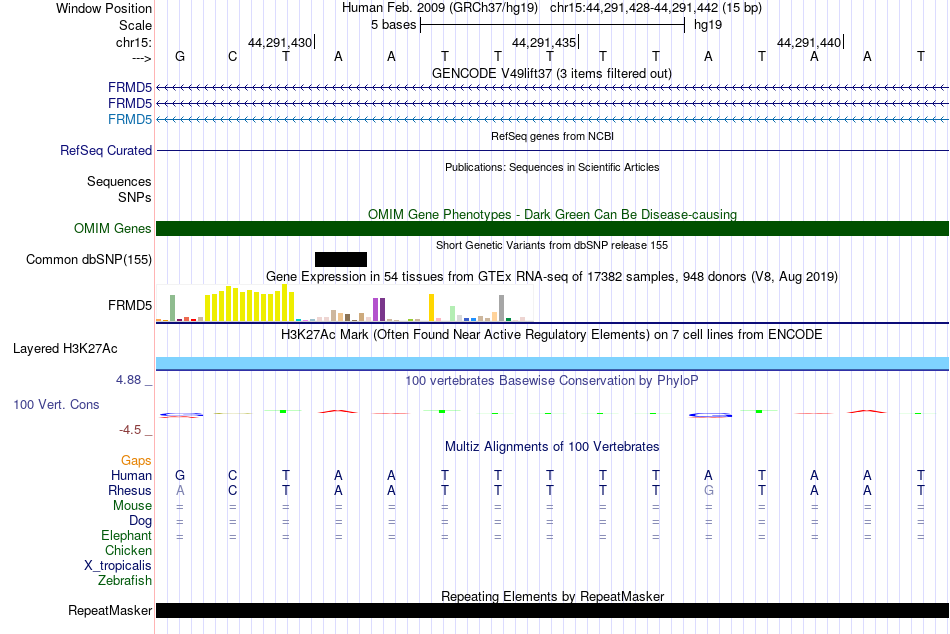
Task: Click the Common dbSNP(155) track label
Action: pyautogui.click(x=89, y=259)
